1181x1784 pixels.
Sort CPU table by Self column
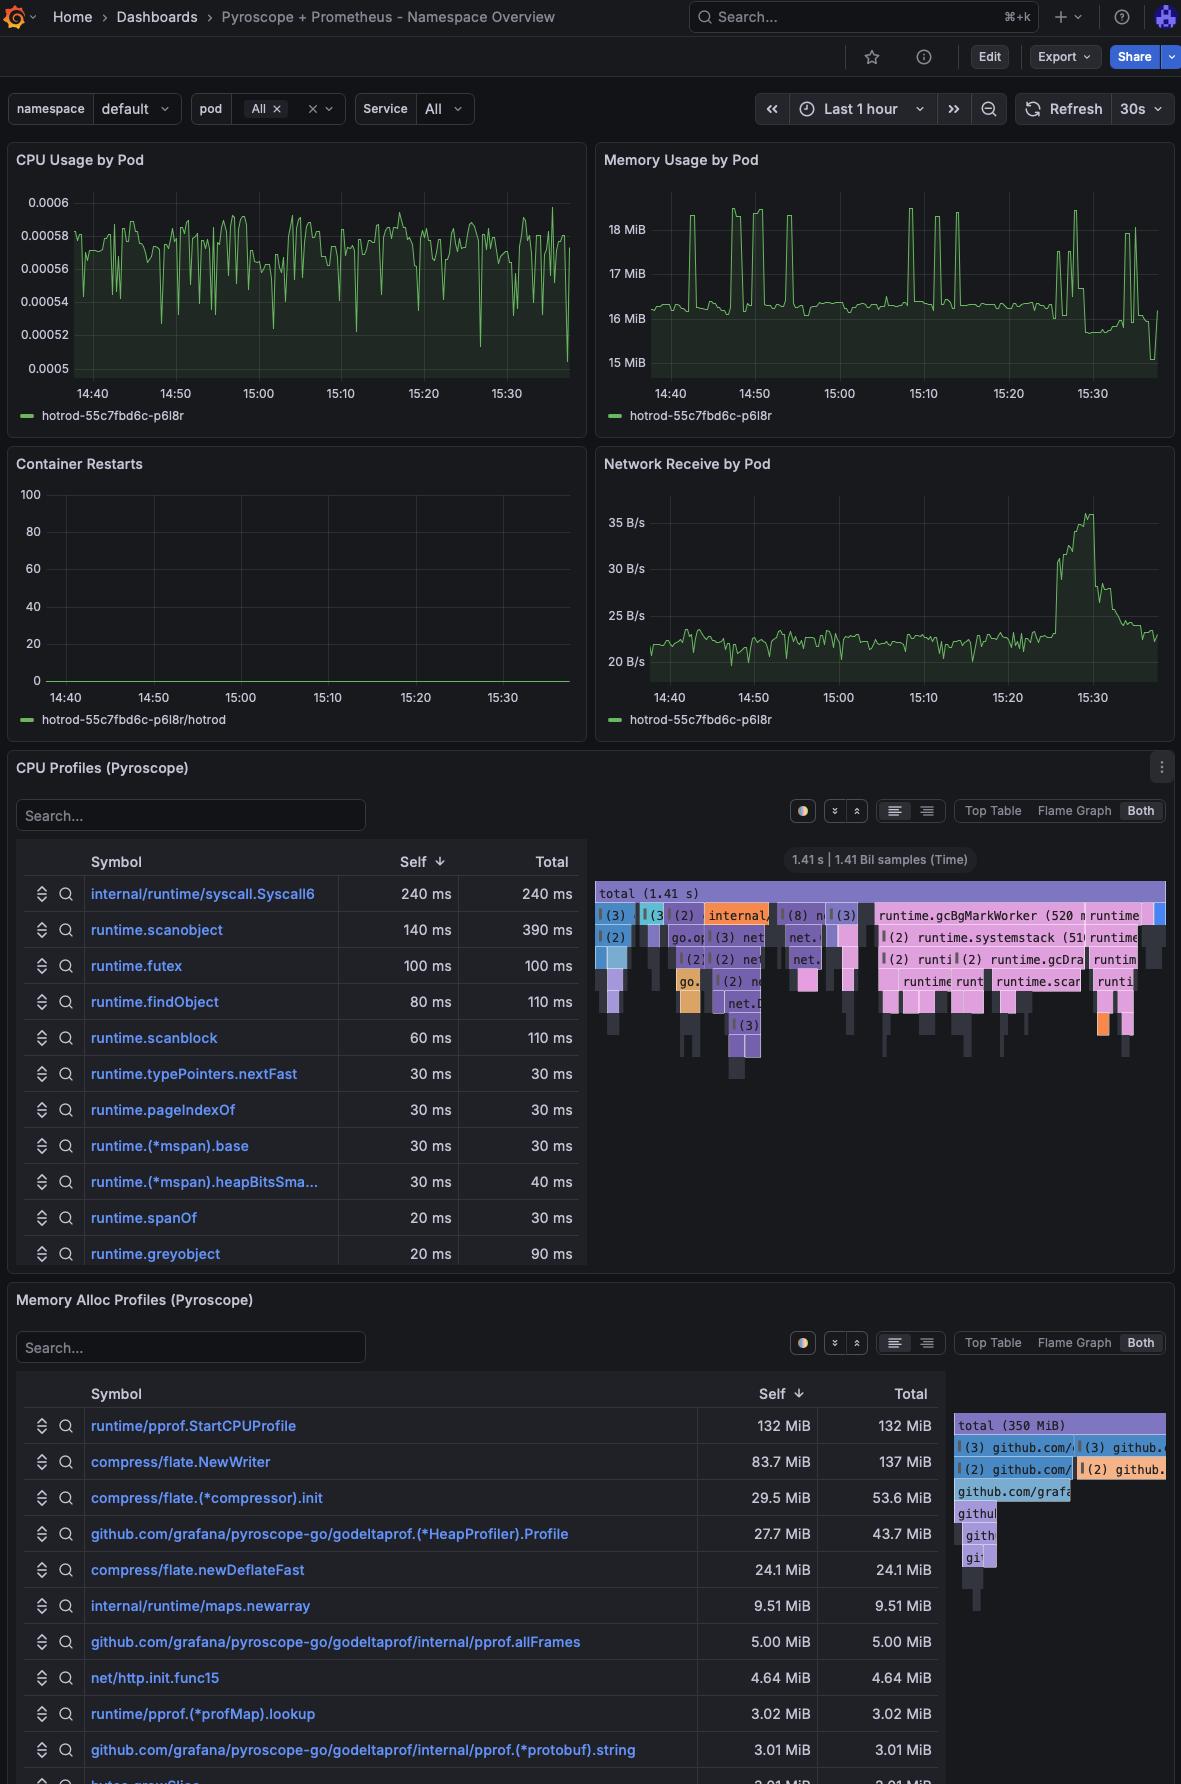421,862
